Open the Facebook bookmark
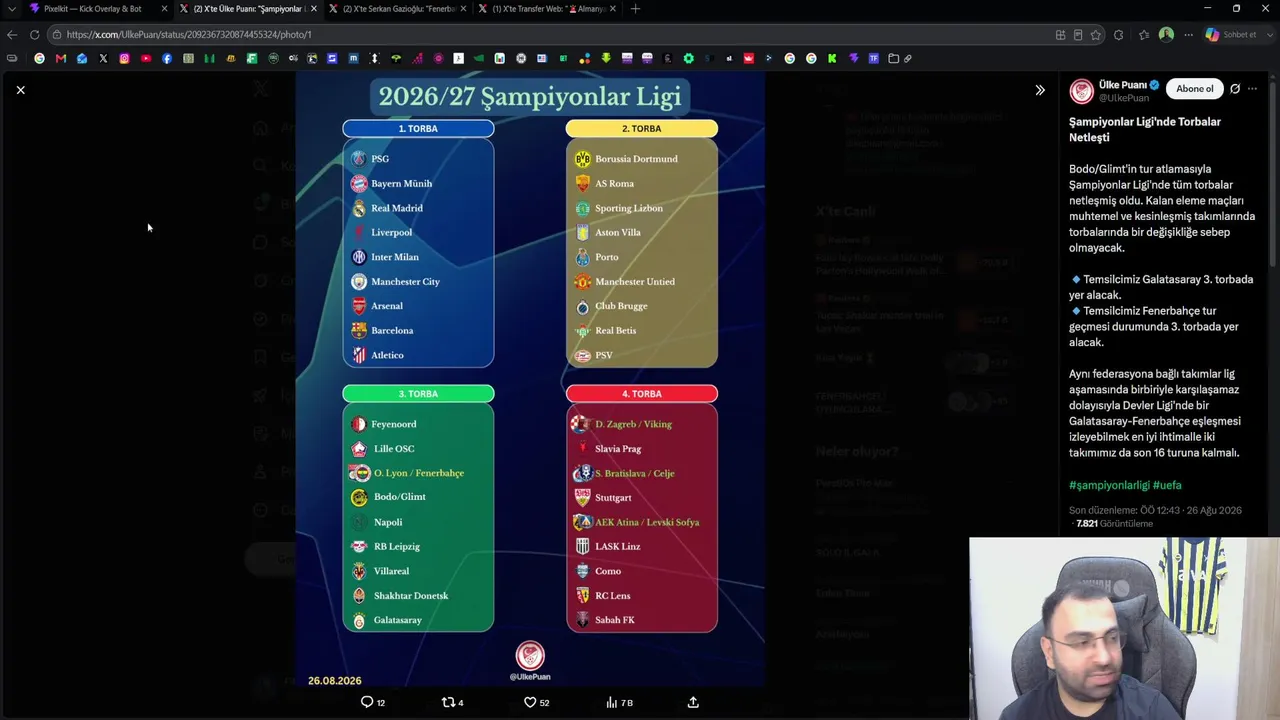 [167, 58]
